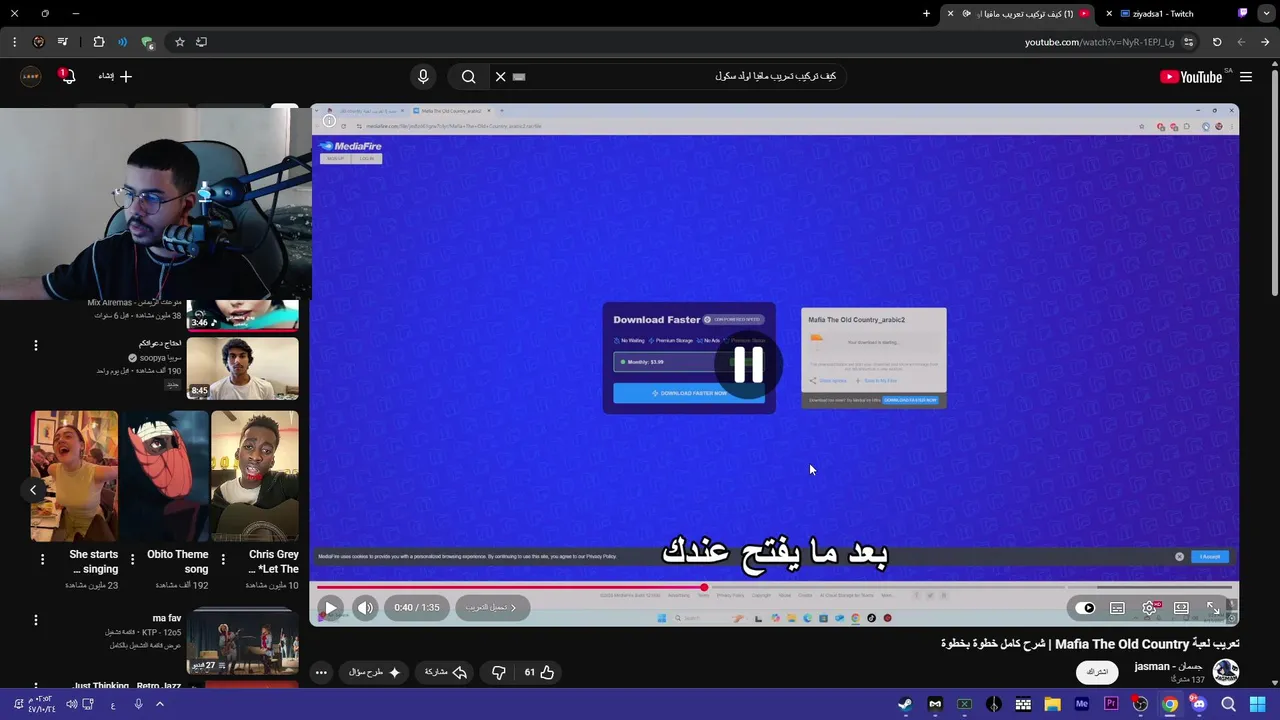The image size is (1280, 720).
Task: Open a new browser tab
Action: coord(926,14)
